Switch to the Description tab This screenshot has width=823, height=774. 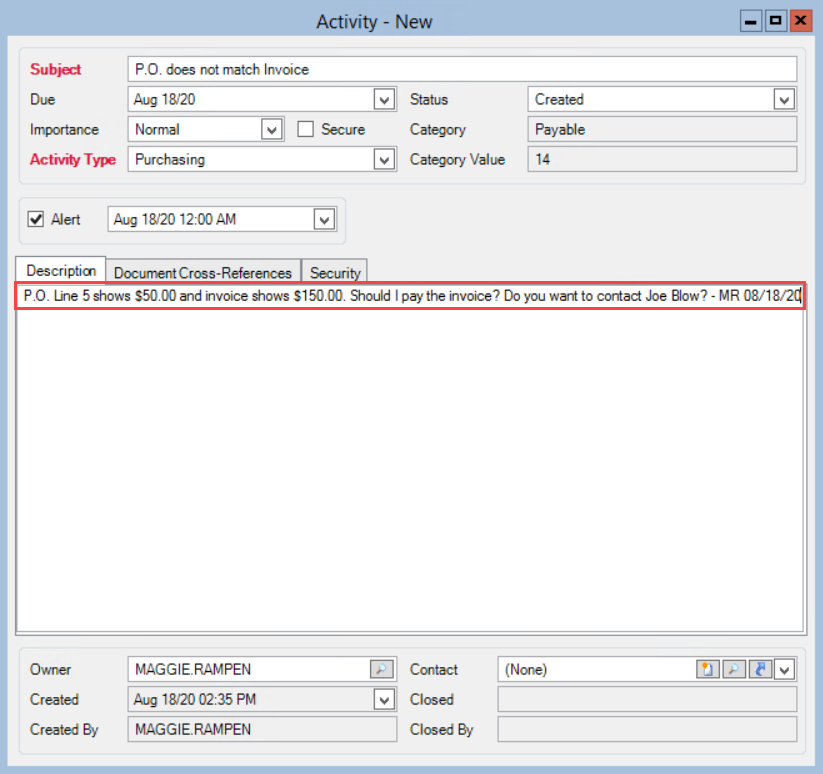pos(61,271)
